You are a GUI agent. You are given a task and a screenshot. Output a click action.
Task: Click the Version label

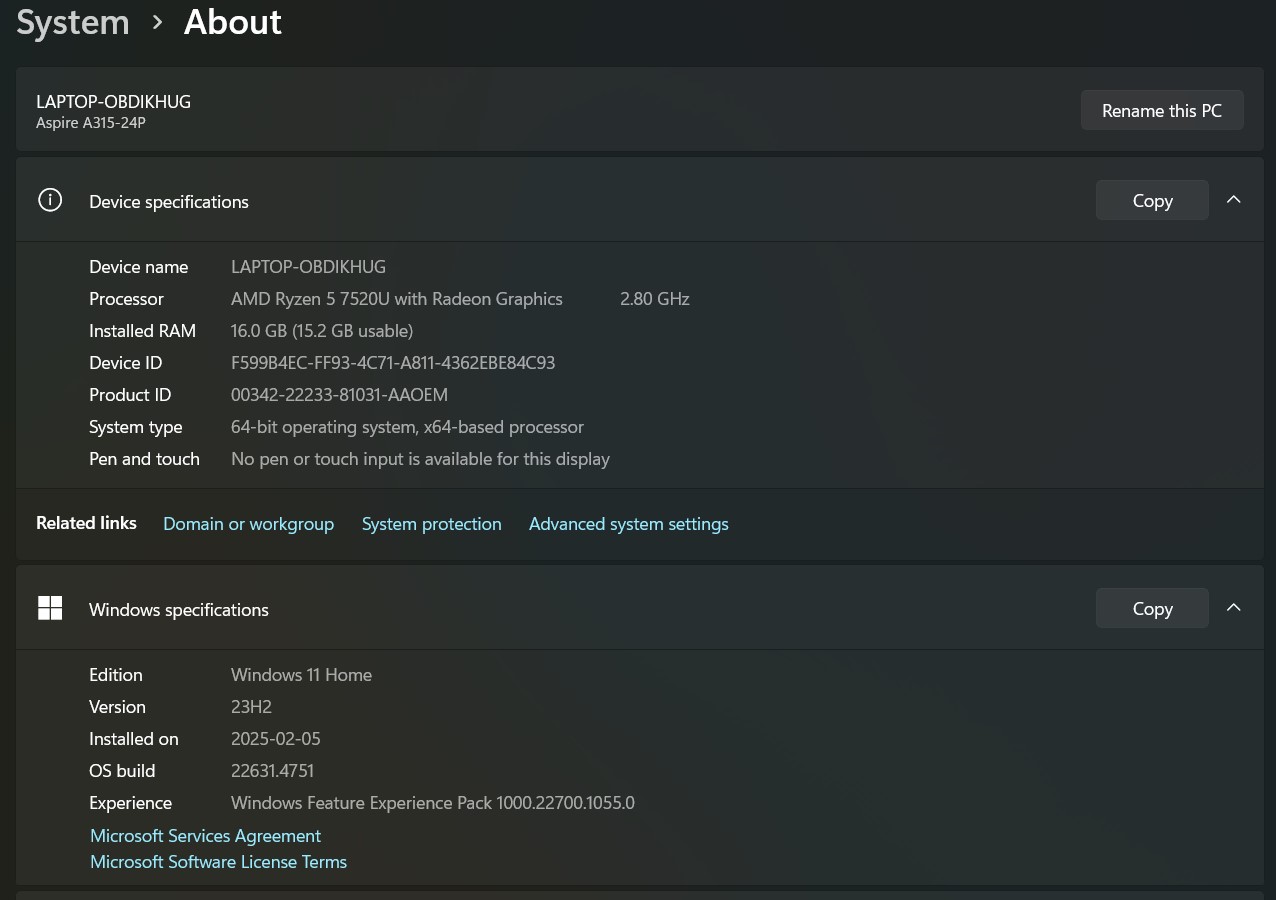pyautogui.click(x=117, y=707)
